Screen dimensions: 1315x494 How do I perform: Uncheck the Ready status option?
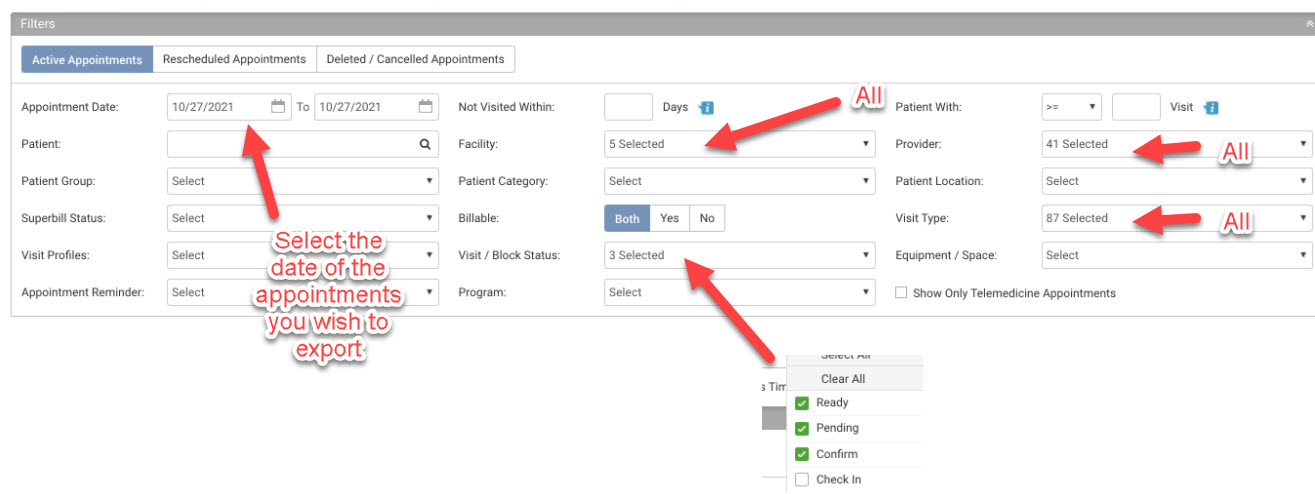(802, 403)
